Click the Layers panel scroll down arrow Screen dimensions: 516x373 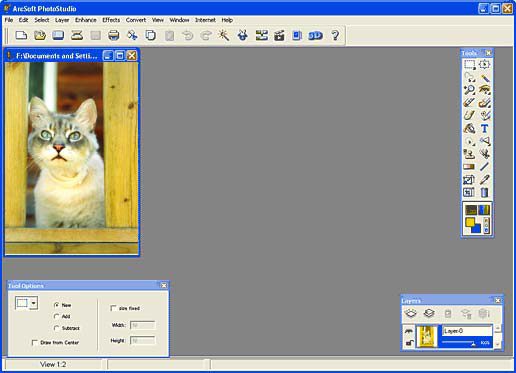(x=498, y=344)
